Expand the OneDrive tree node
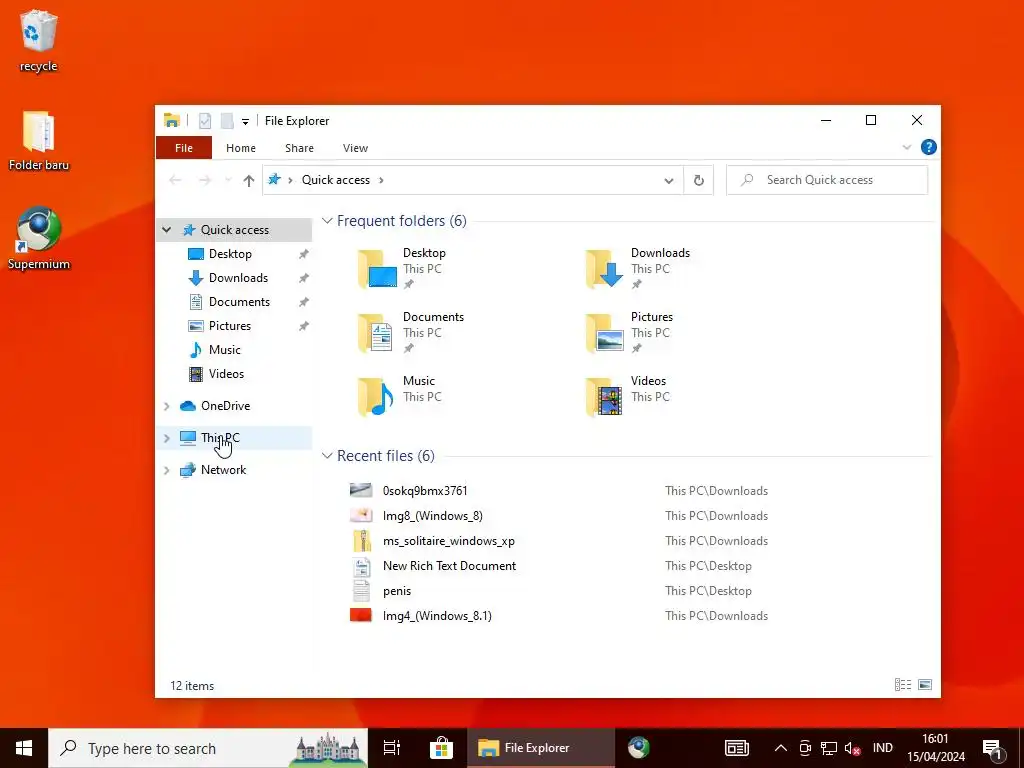Viewport: 1024px width, 768px height. coord(167,406)
